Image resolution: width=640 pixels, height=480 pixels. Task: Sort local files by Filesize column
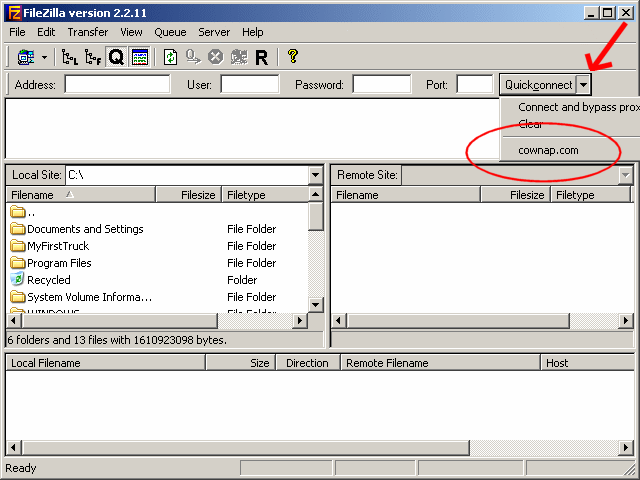pyautogui.click(x=187, y=195)
